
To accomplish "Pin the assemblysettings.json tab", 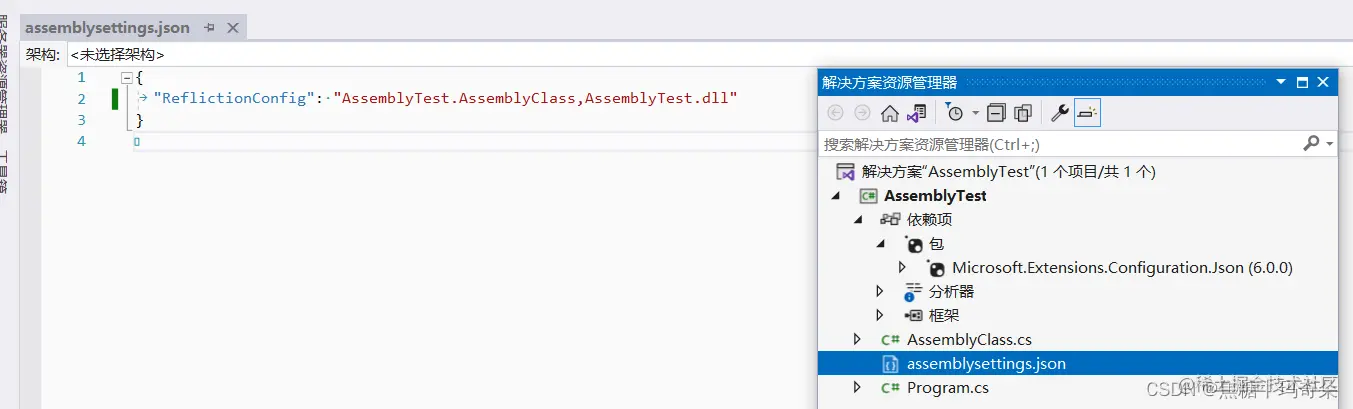I will click(210, 28).
